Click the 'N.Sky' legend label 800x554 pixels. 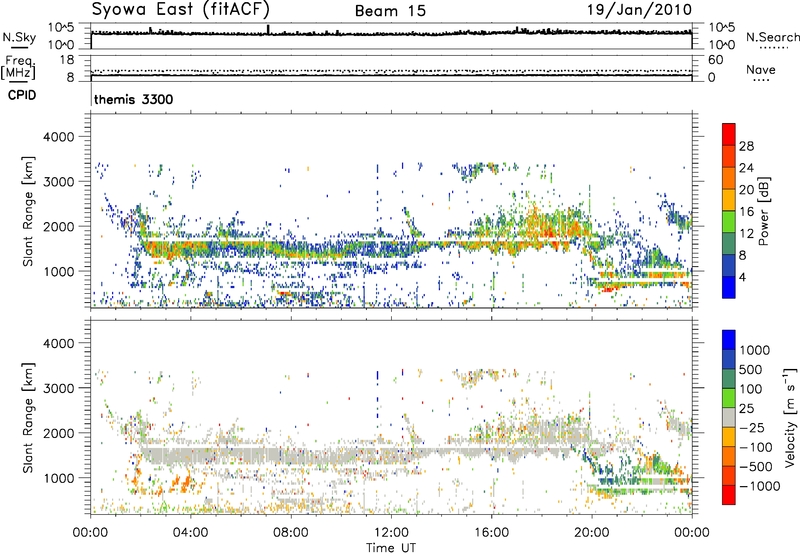[19, 37]
